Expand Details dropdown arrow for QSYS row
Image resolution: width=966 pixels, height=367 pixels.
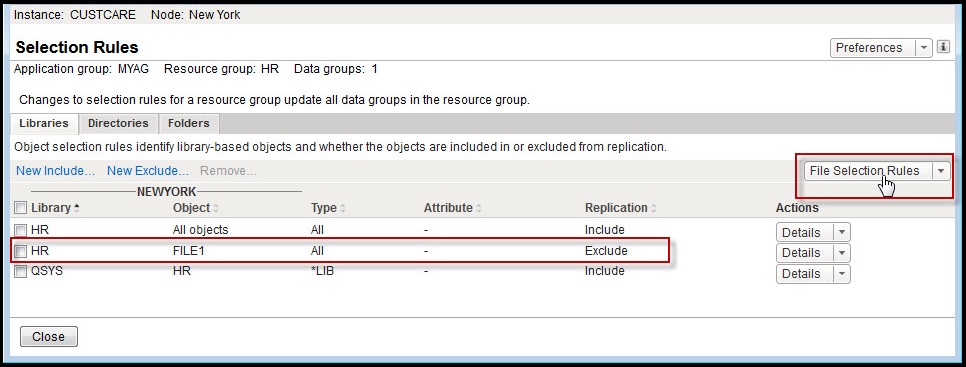[x=842, y=274]
